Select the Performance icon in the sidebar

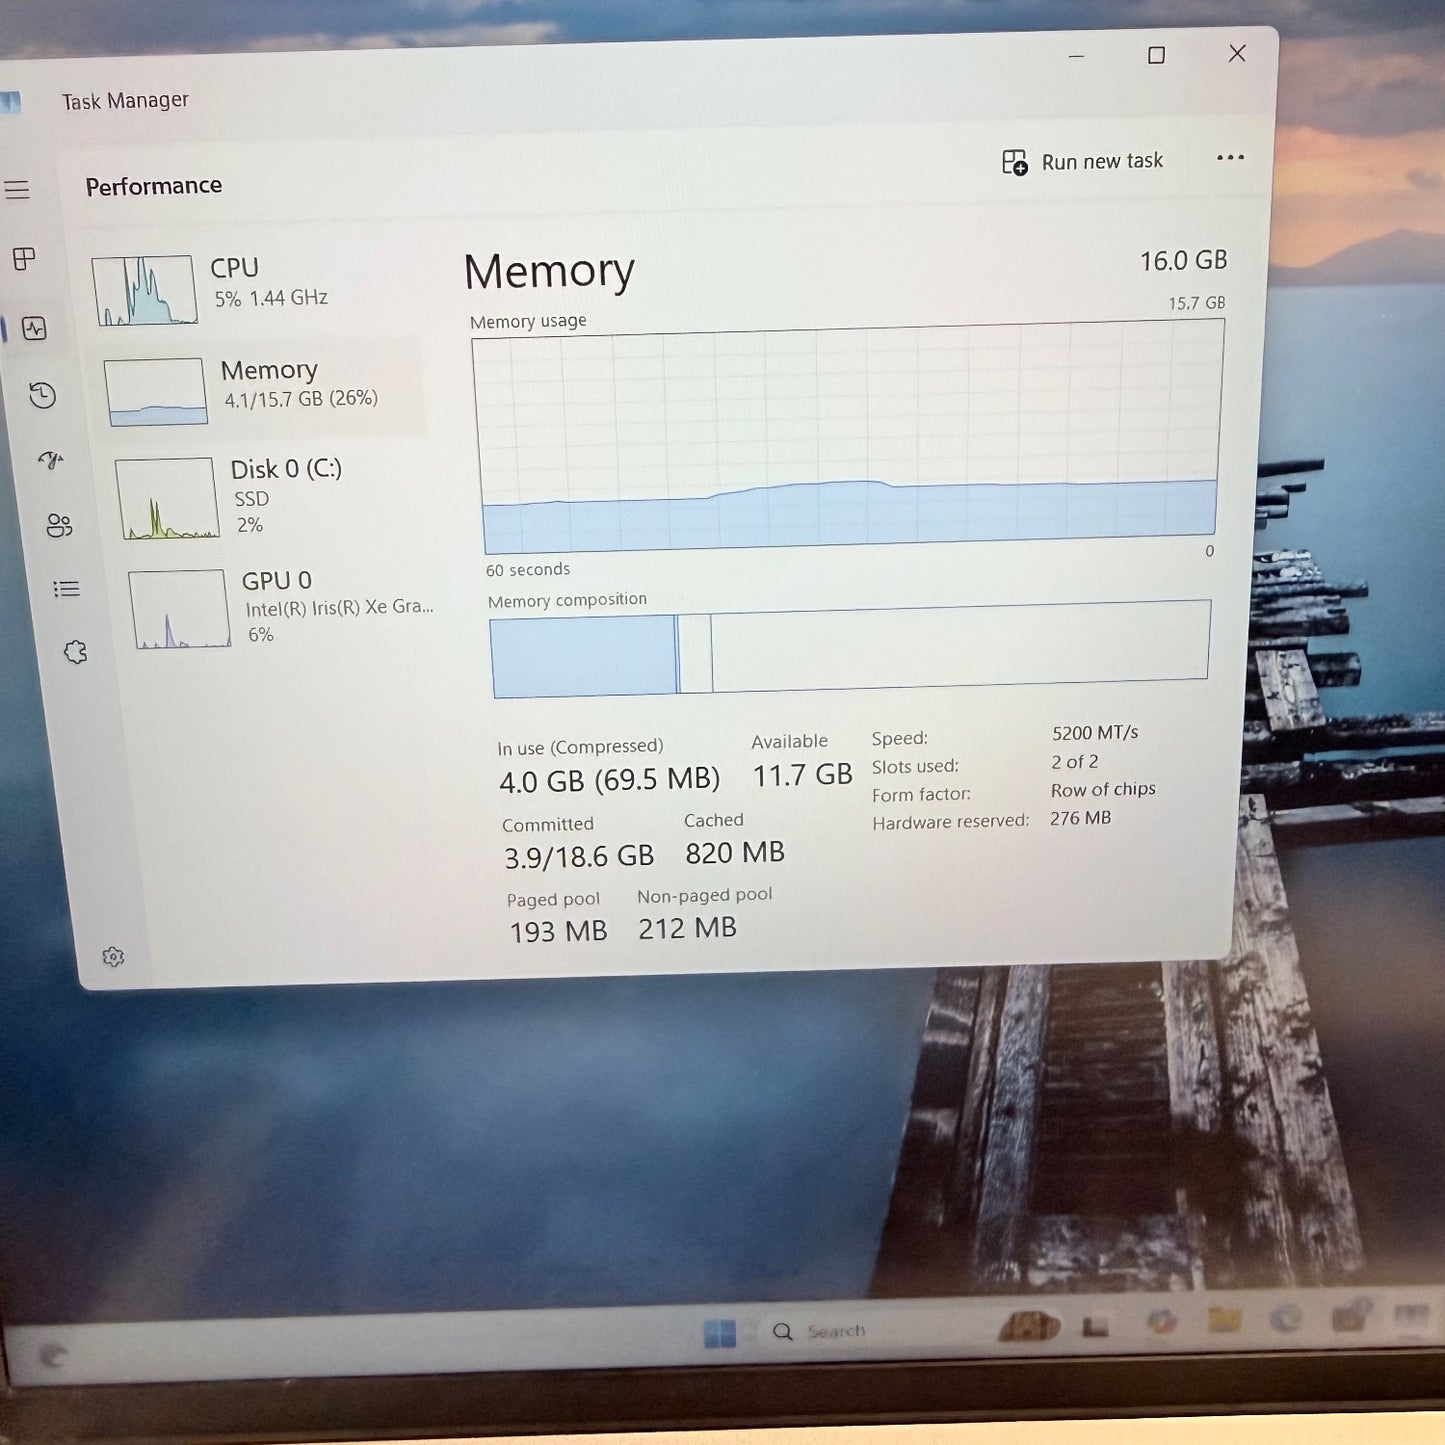35,329
